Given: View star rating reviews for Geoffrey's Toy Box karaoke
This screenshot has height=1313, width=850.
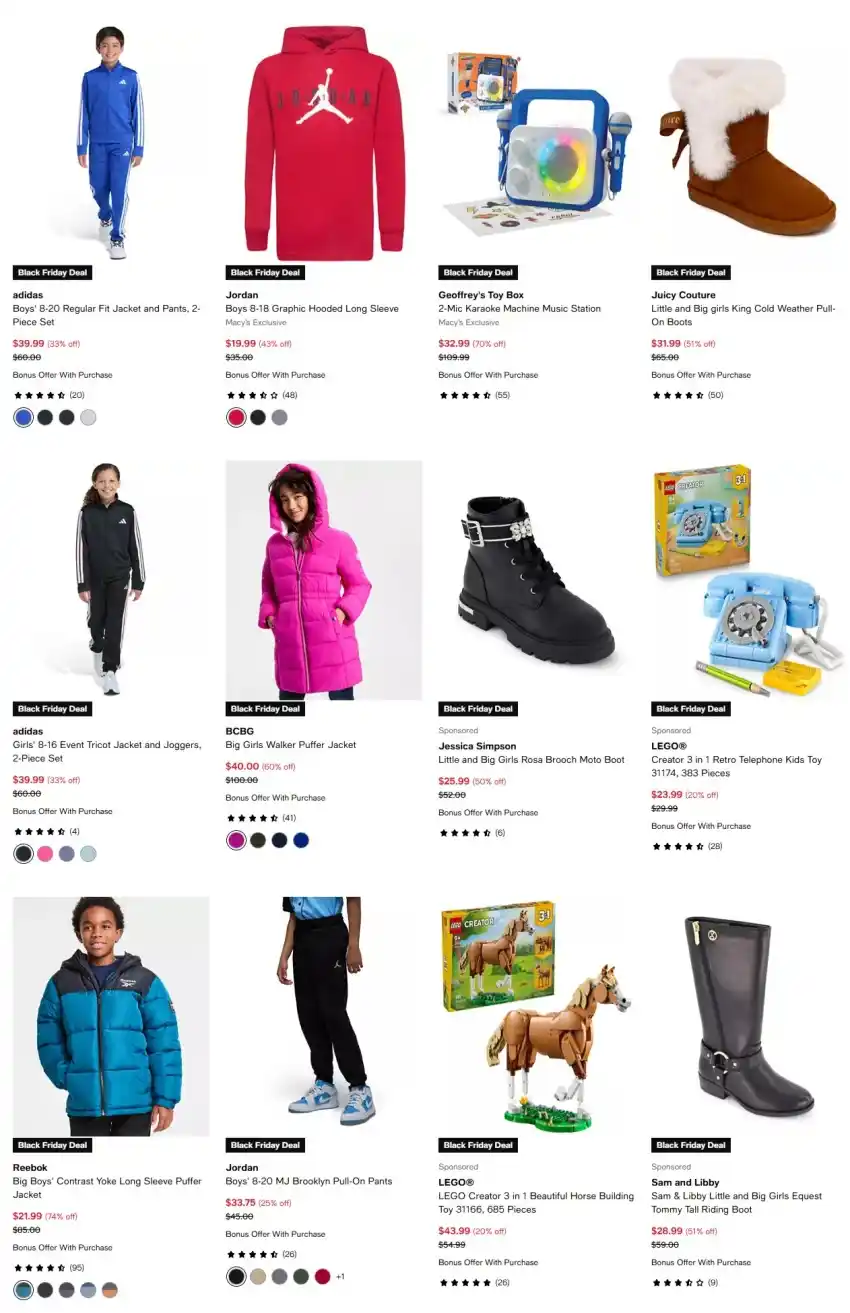Looking at the screenshot, I should click(474, 395).
